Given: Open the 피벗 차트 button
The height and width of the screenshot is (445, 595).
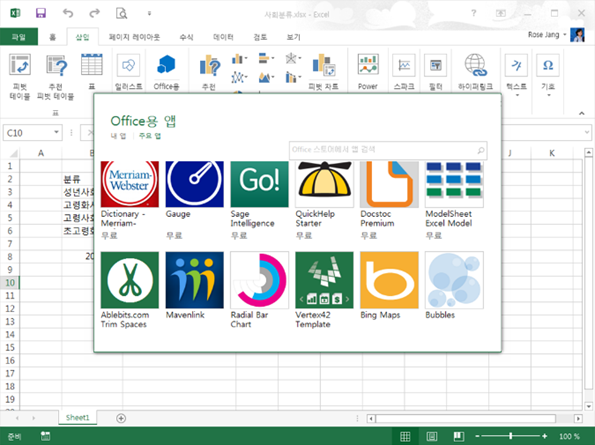Looking at the screenshot, I should point(323,71).
